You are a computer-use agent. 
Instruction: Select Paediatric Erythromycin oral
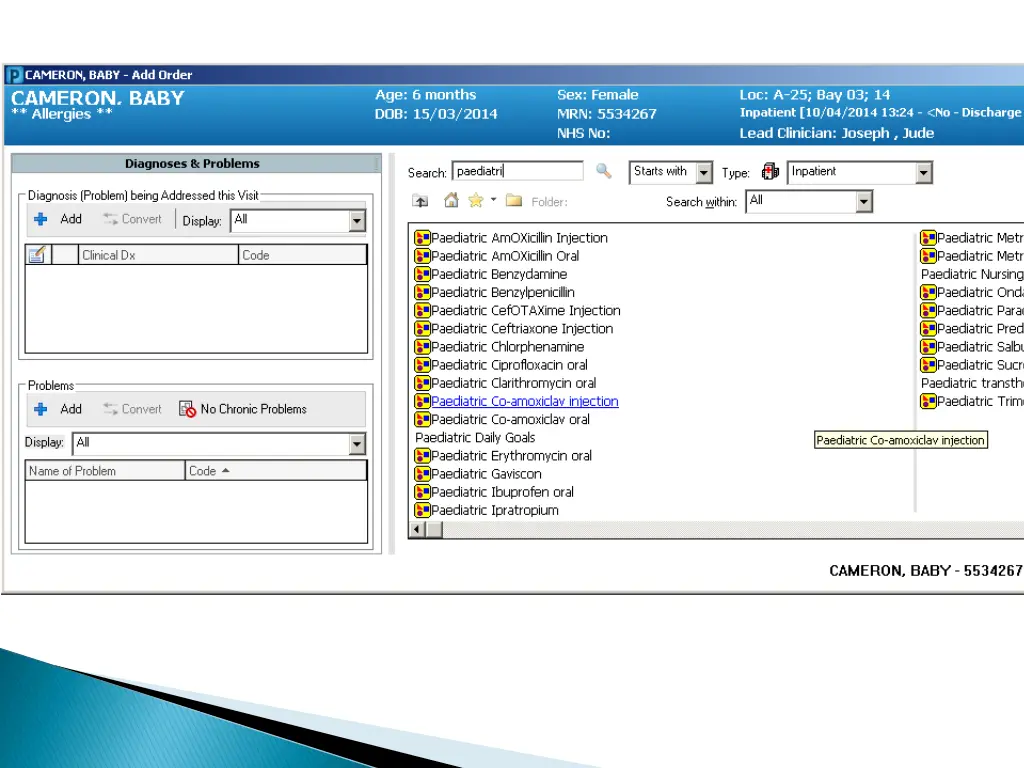click(x=511, y=456)
